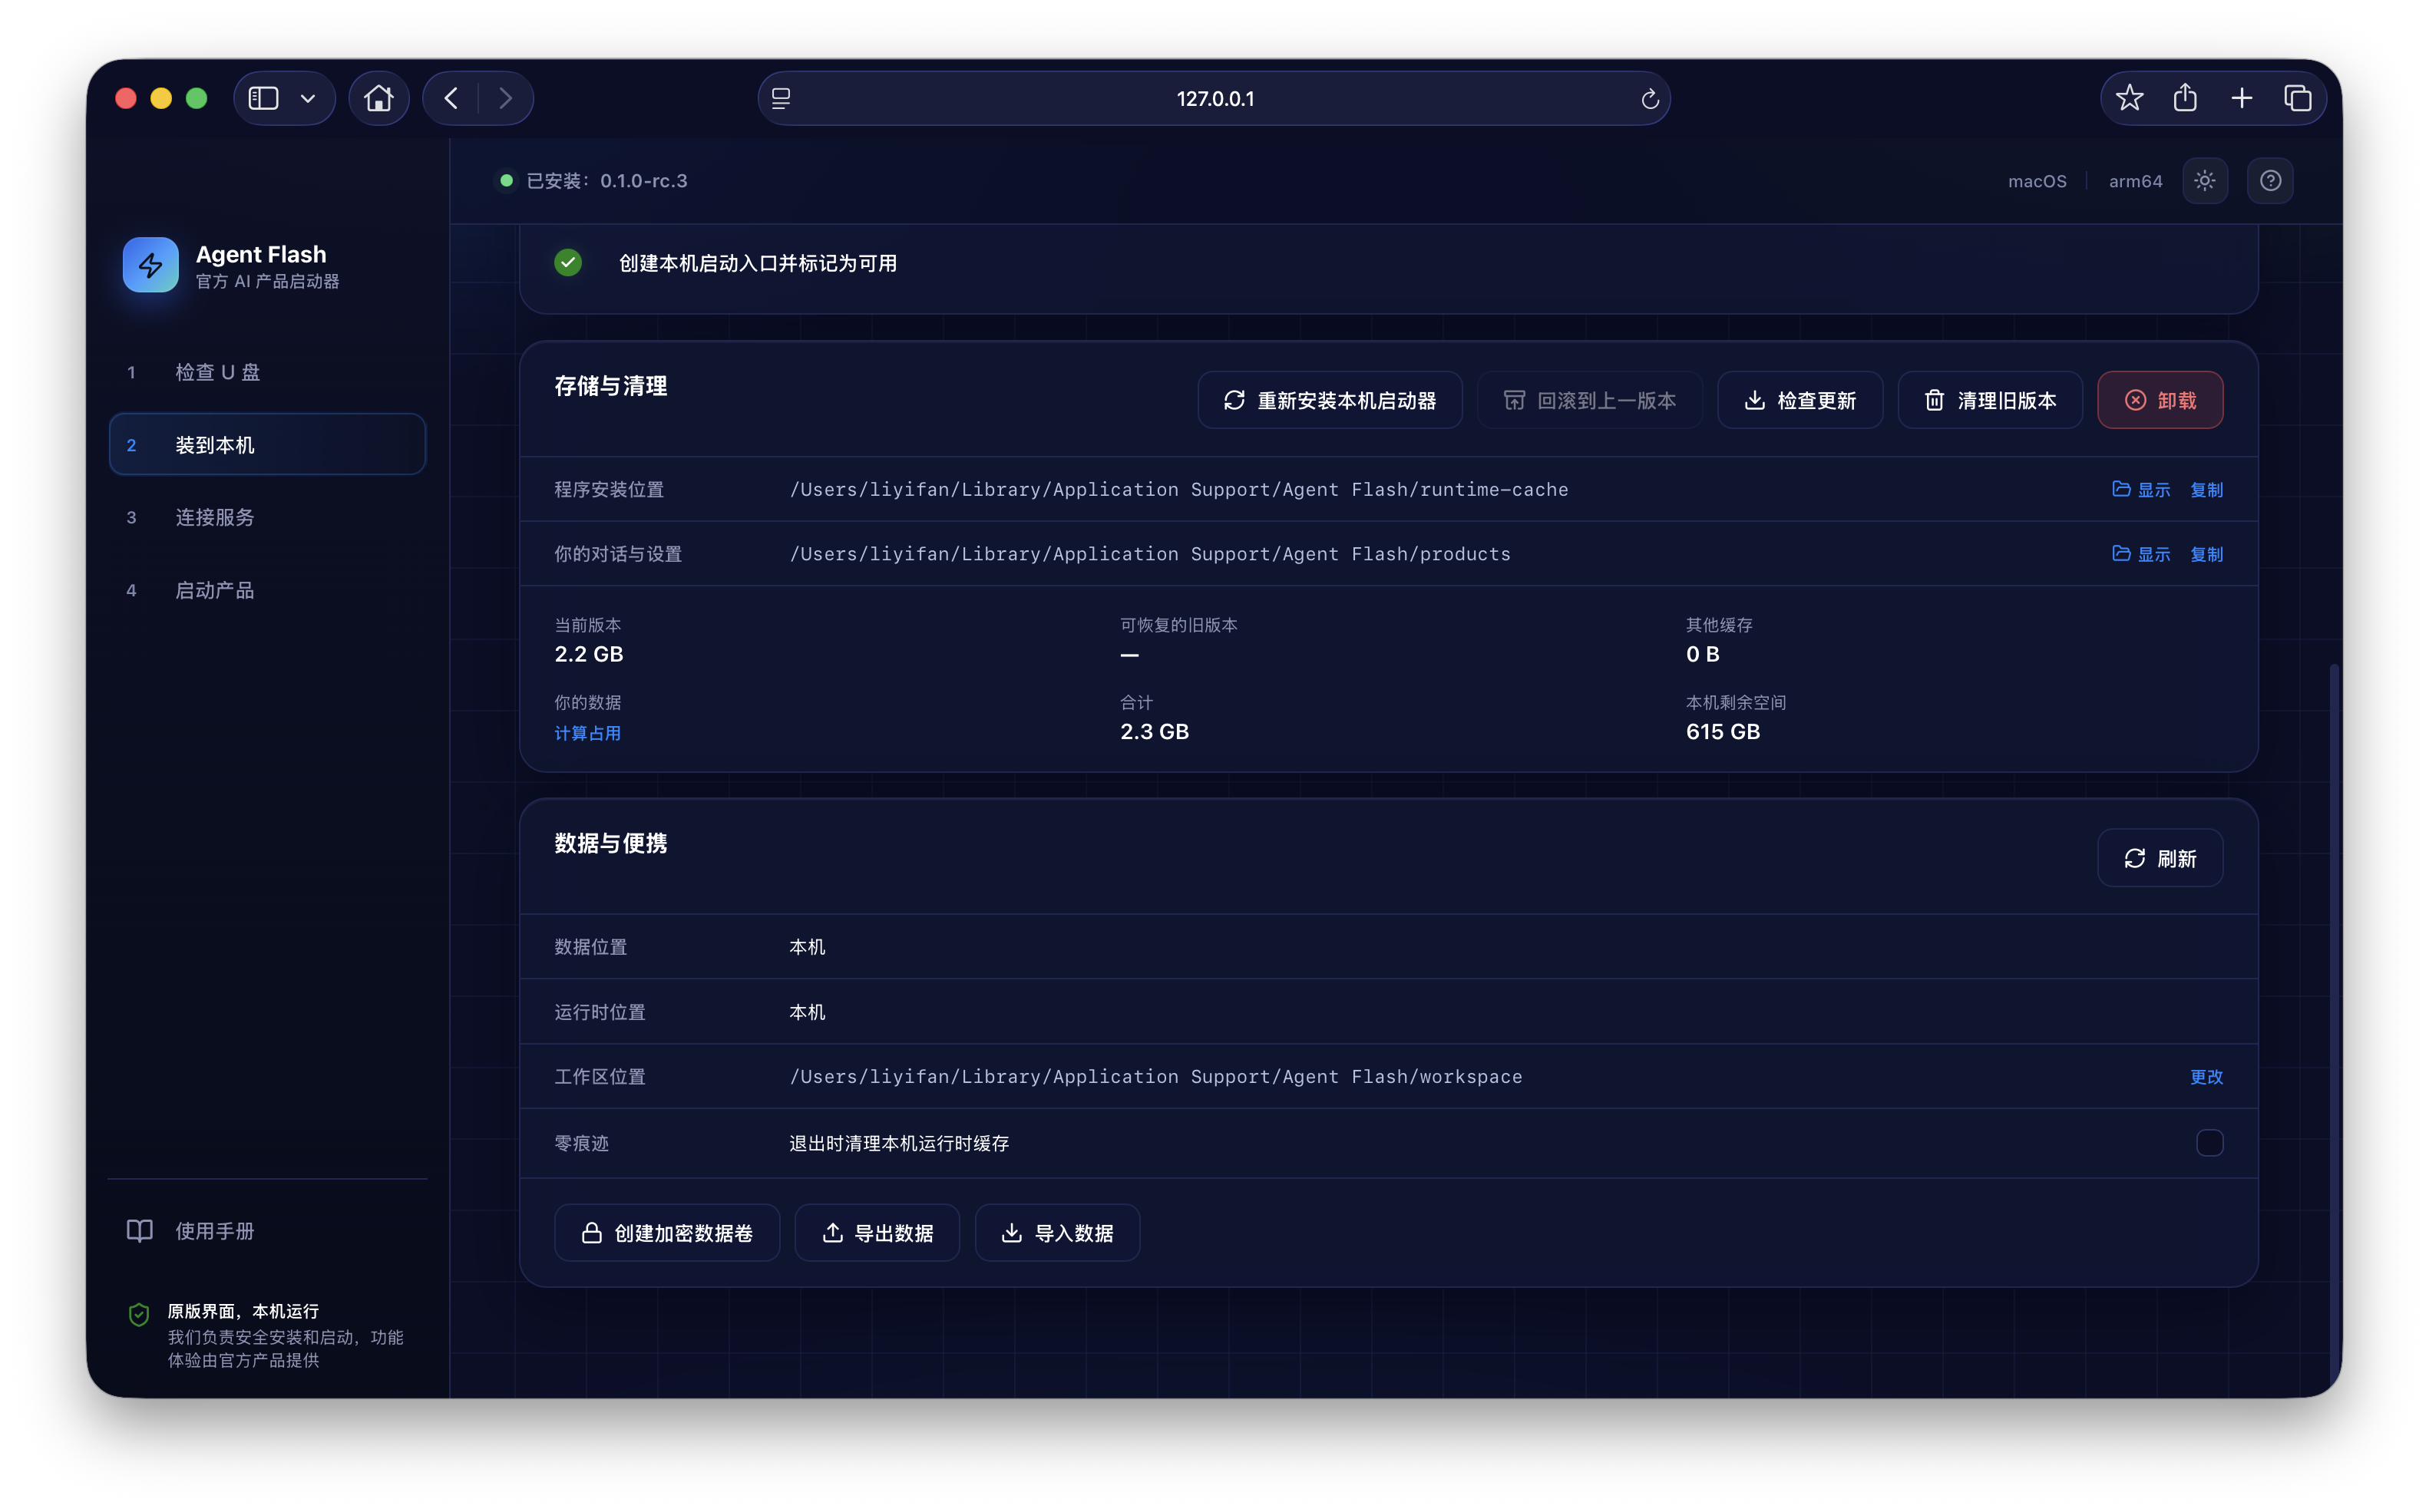This screenshot has height=1512, width=2429.
Task: Select step 4 启动产品
Action: click(267, 590)
